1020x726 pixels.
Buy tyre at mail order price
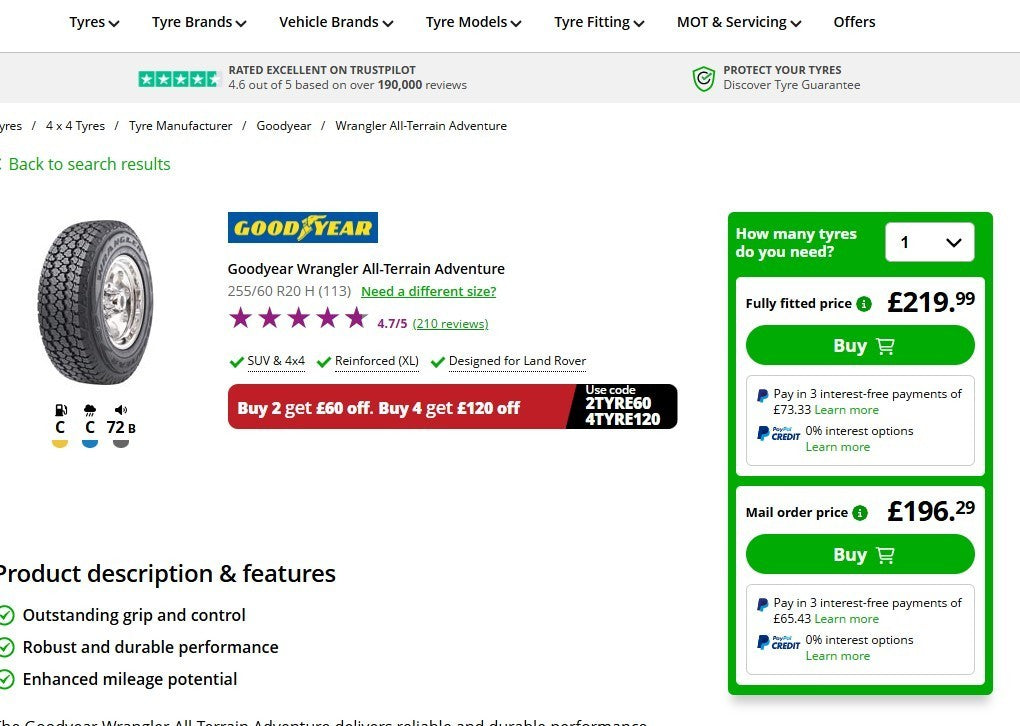(860, 554)
